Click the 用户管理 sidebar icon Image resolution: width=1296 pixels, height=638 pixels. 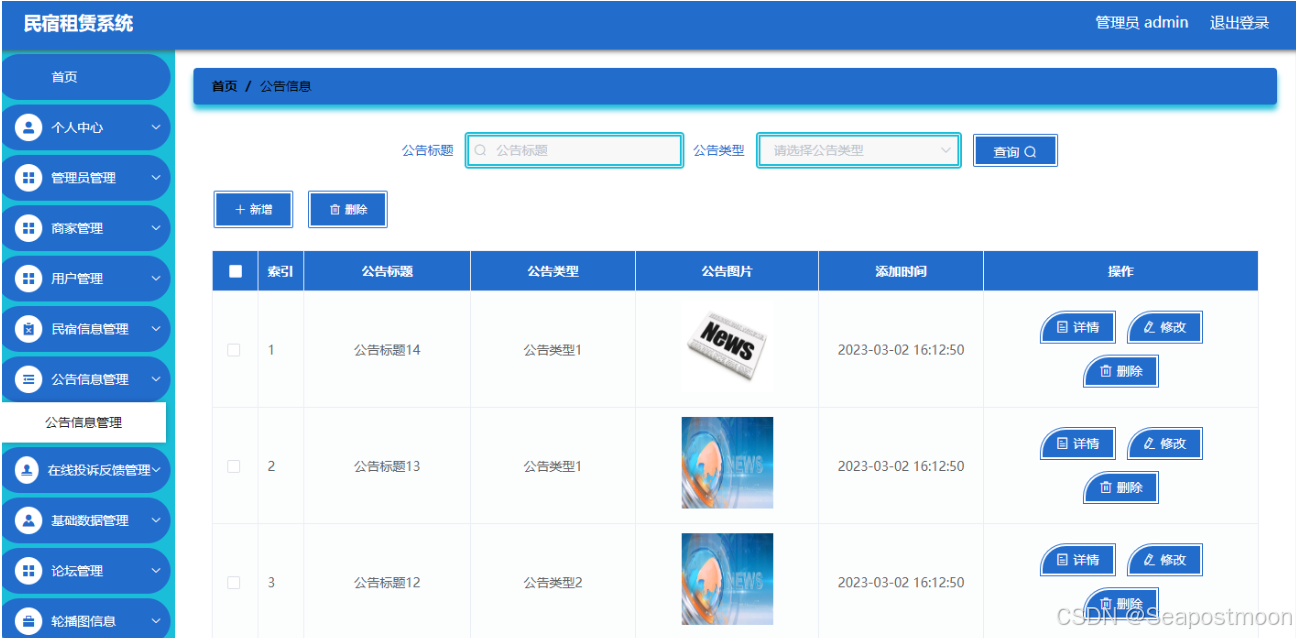pos(26,278)
